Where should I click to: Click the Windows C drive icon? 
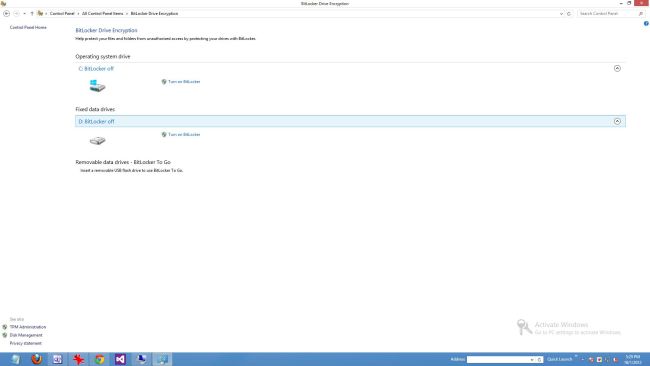(x=97, y=86)
